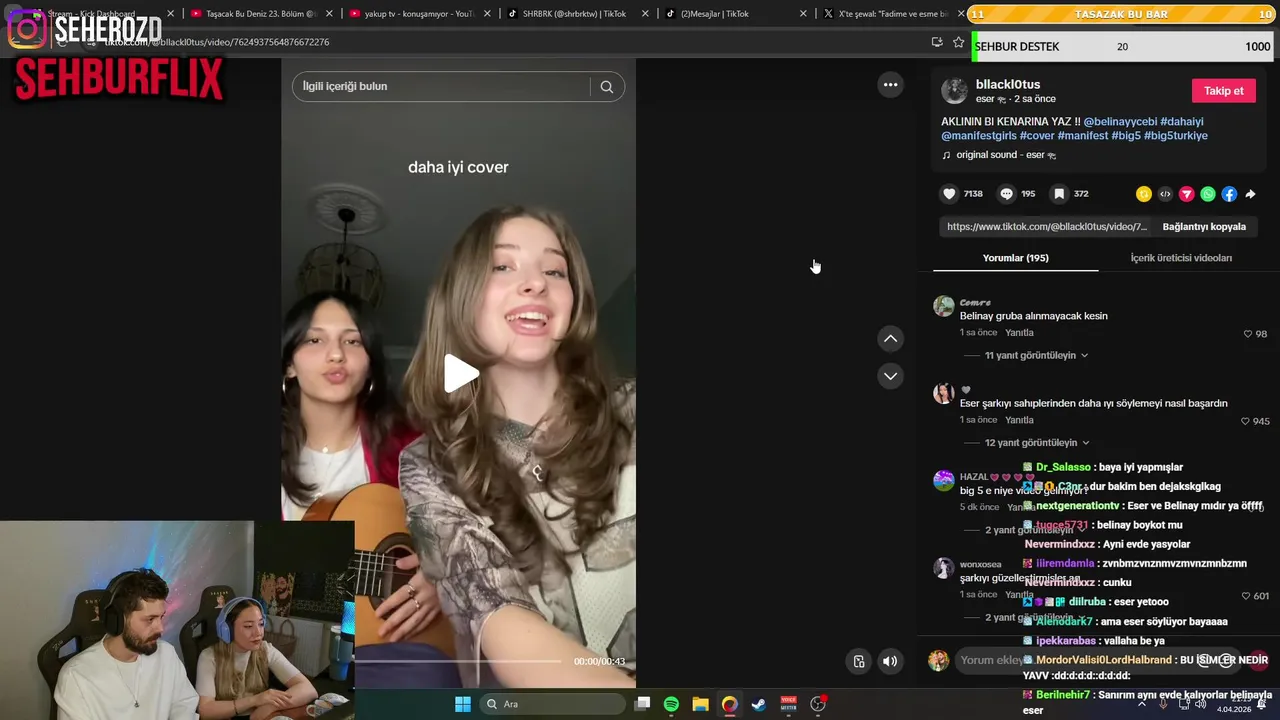Close the '(2)Mesajlar | TikTok' tab
The image size is (1280, 720).
tap(803, 14)
